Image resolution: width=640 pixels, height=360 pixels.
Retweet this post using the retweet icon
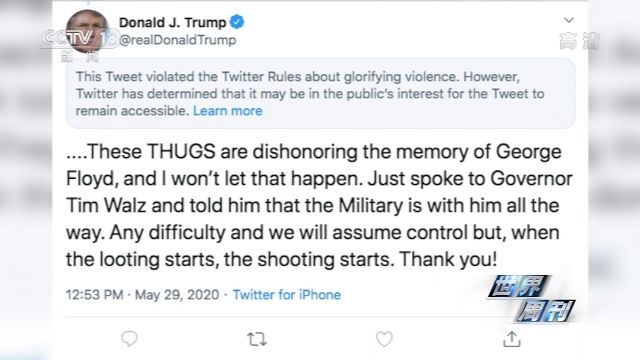pyautogui.click(x=257, y=339)
